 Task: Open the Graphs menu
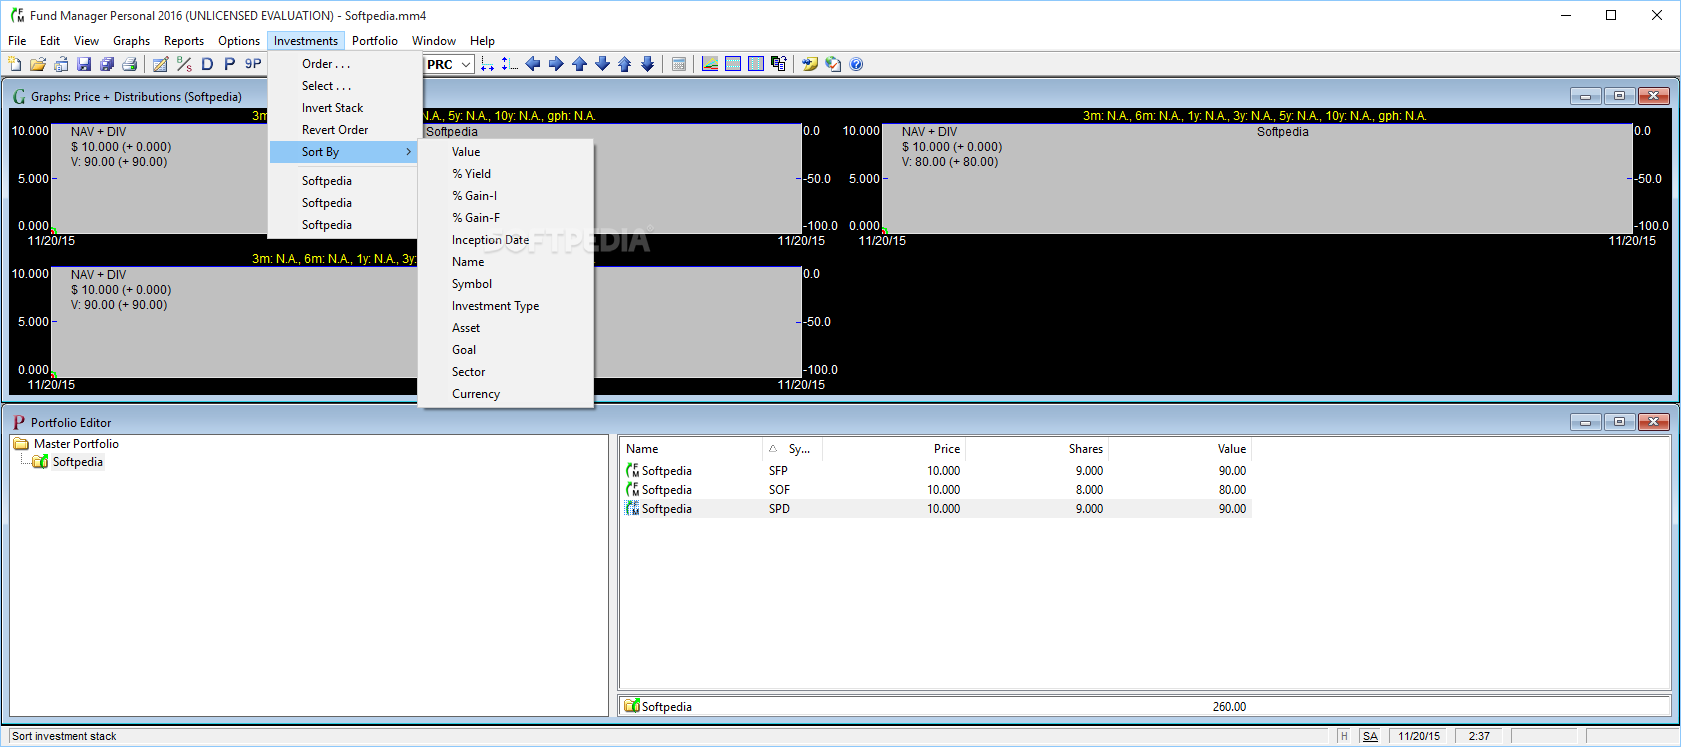(131, 41)
